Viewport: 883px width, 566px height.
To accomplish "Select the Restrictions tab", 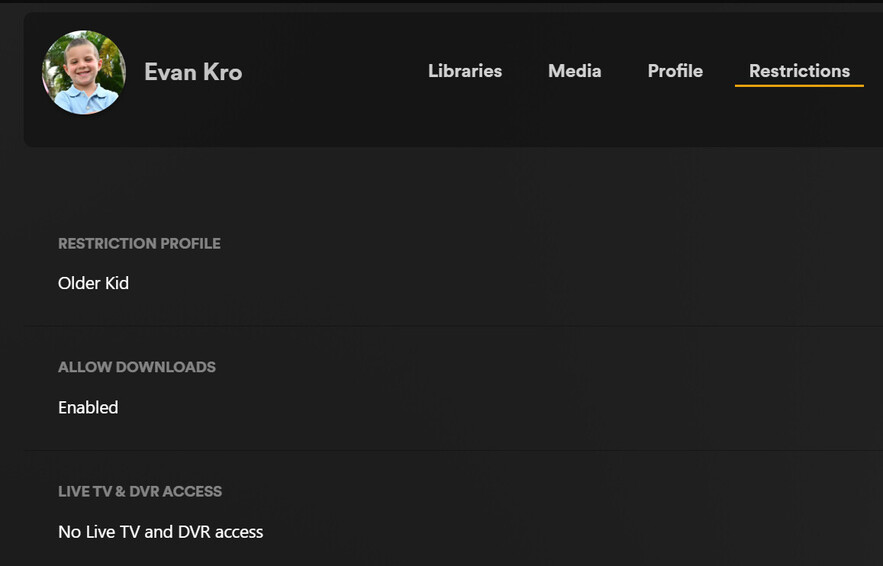I will pos(799,71).
